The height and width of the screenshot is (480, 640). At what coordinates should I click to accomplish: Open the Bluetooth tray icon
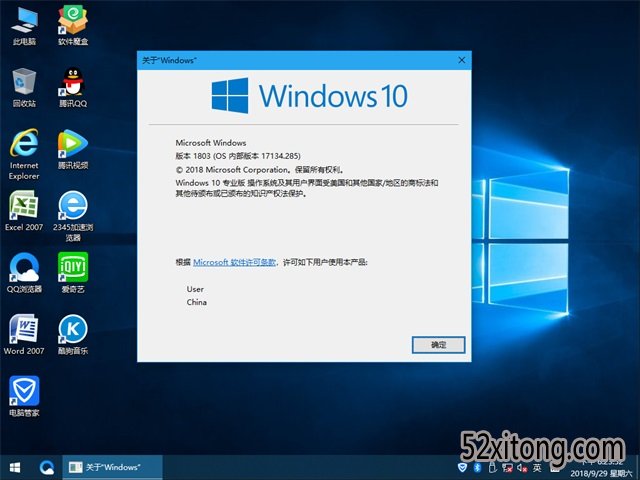(x=477, y=468)
